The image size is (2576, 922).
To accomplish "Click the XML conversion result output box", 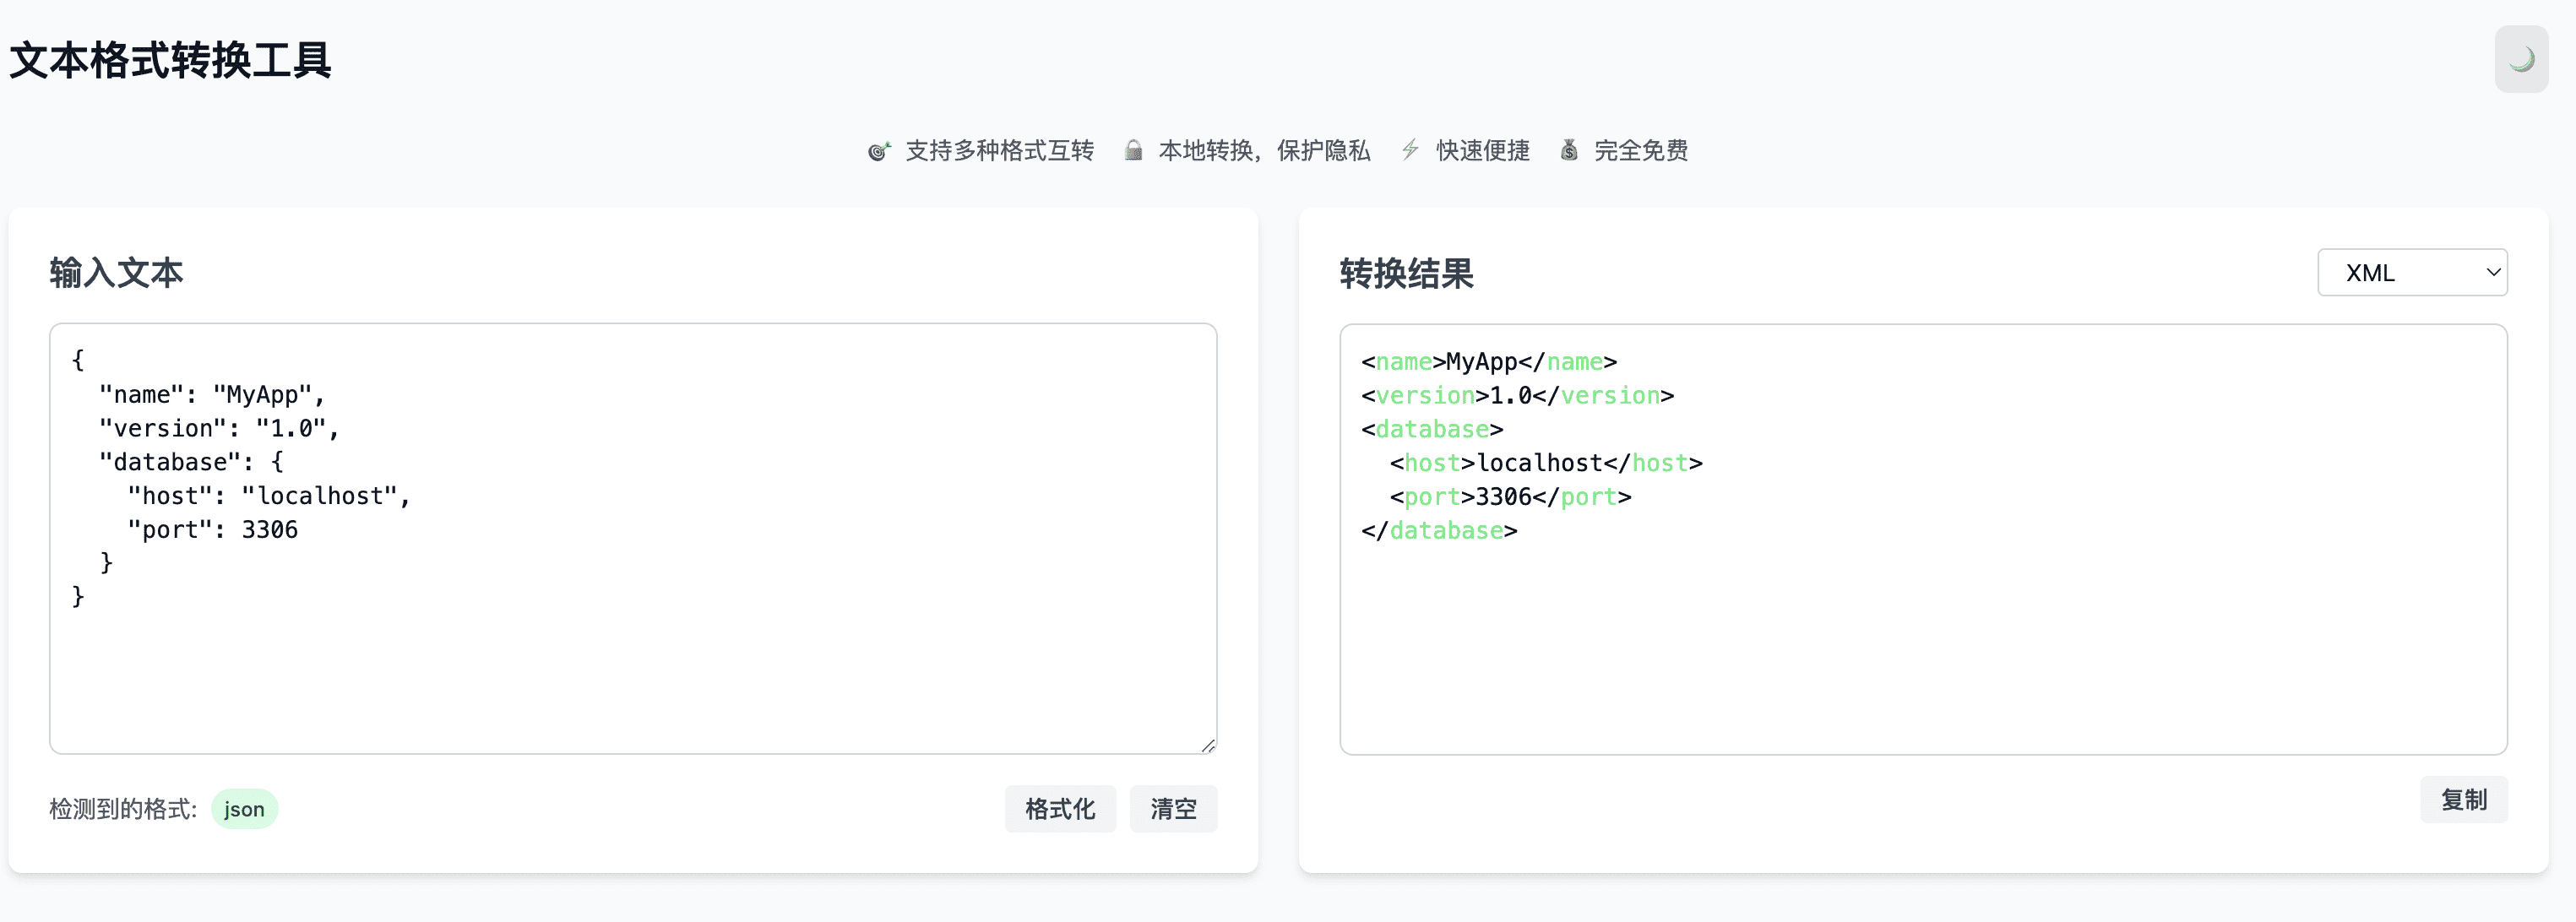I will click(x=1922, y=640).
